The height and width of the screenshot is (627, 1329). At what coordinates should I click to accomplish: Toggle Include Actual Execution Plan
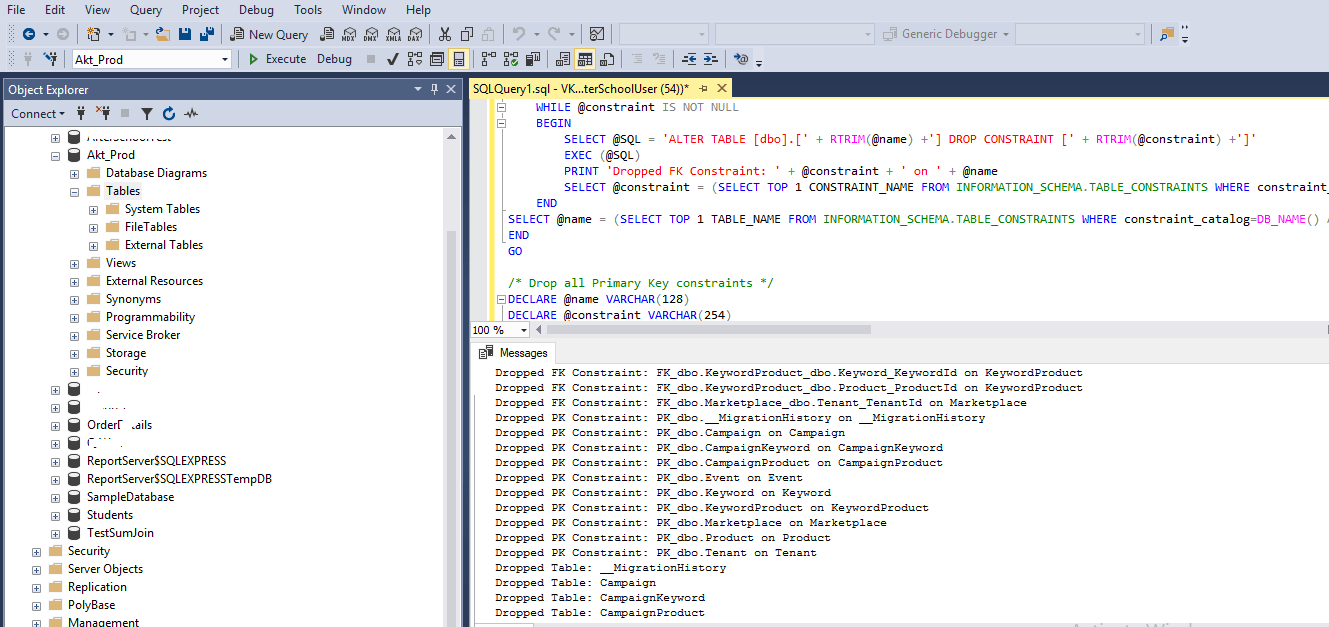coord(487,59)
